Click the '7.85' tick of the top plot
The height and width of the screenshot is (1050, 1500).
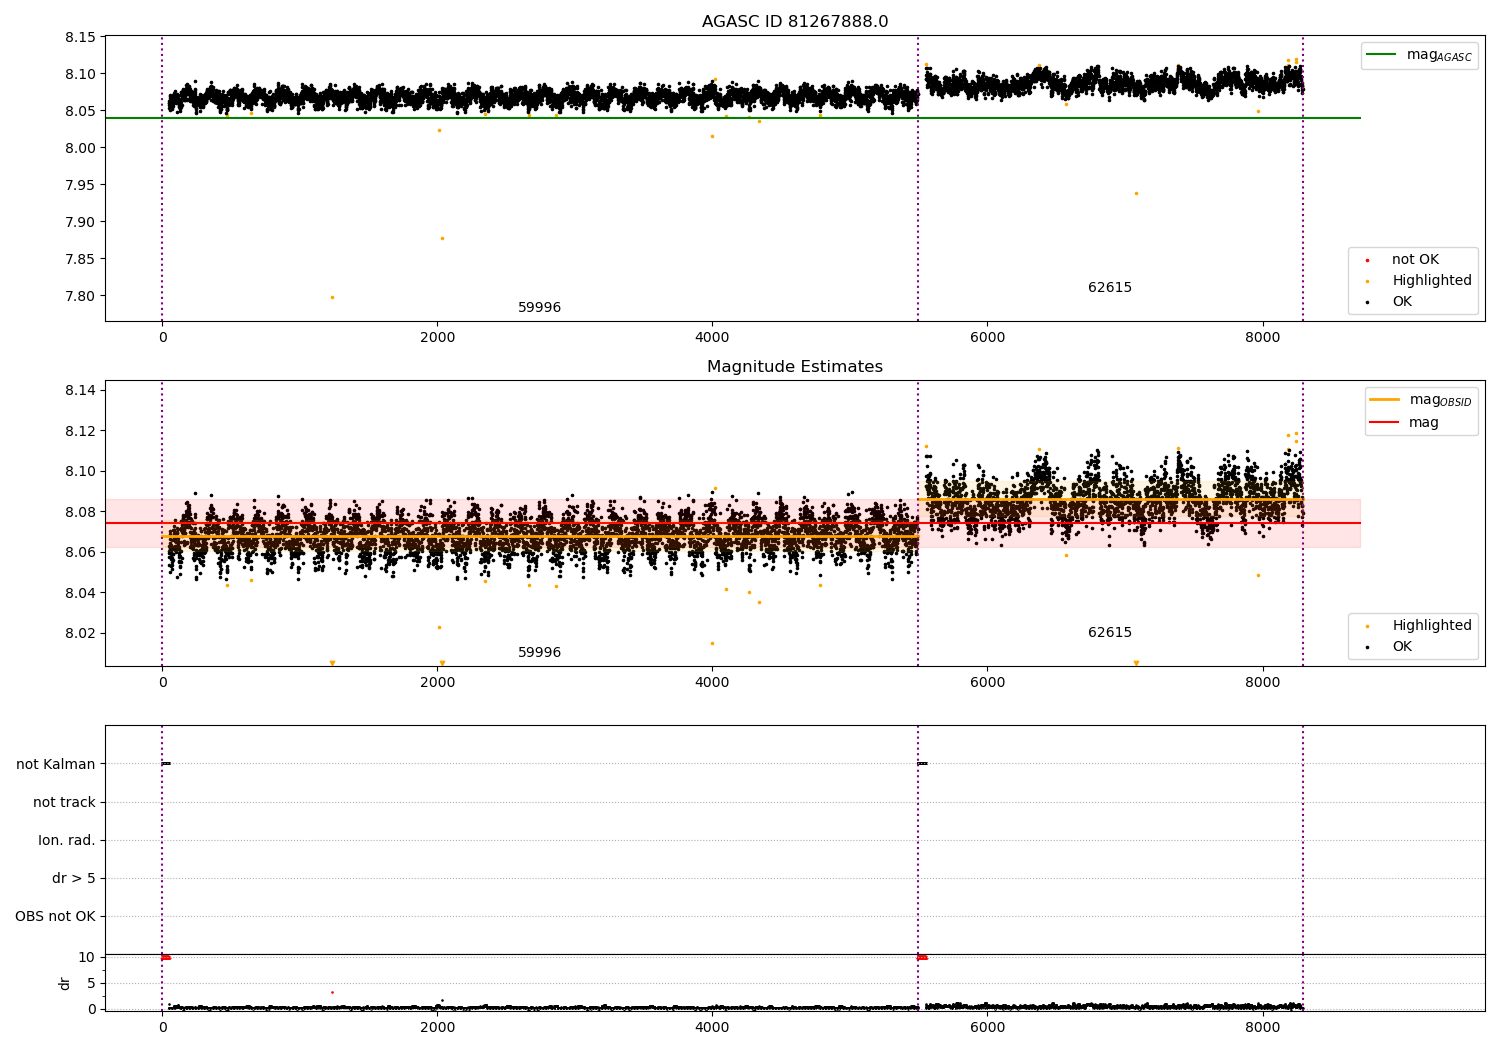(x=80, y=259)
